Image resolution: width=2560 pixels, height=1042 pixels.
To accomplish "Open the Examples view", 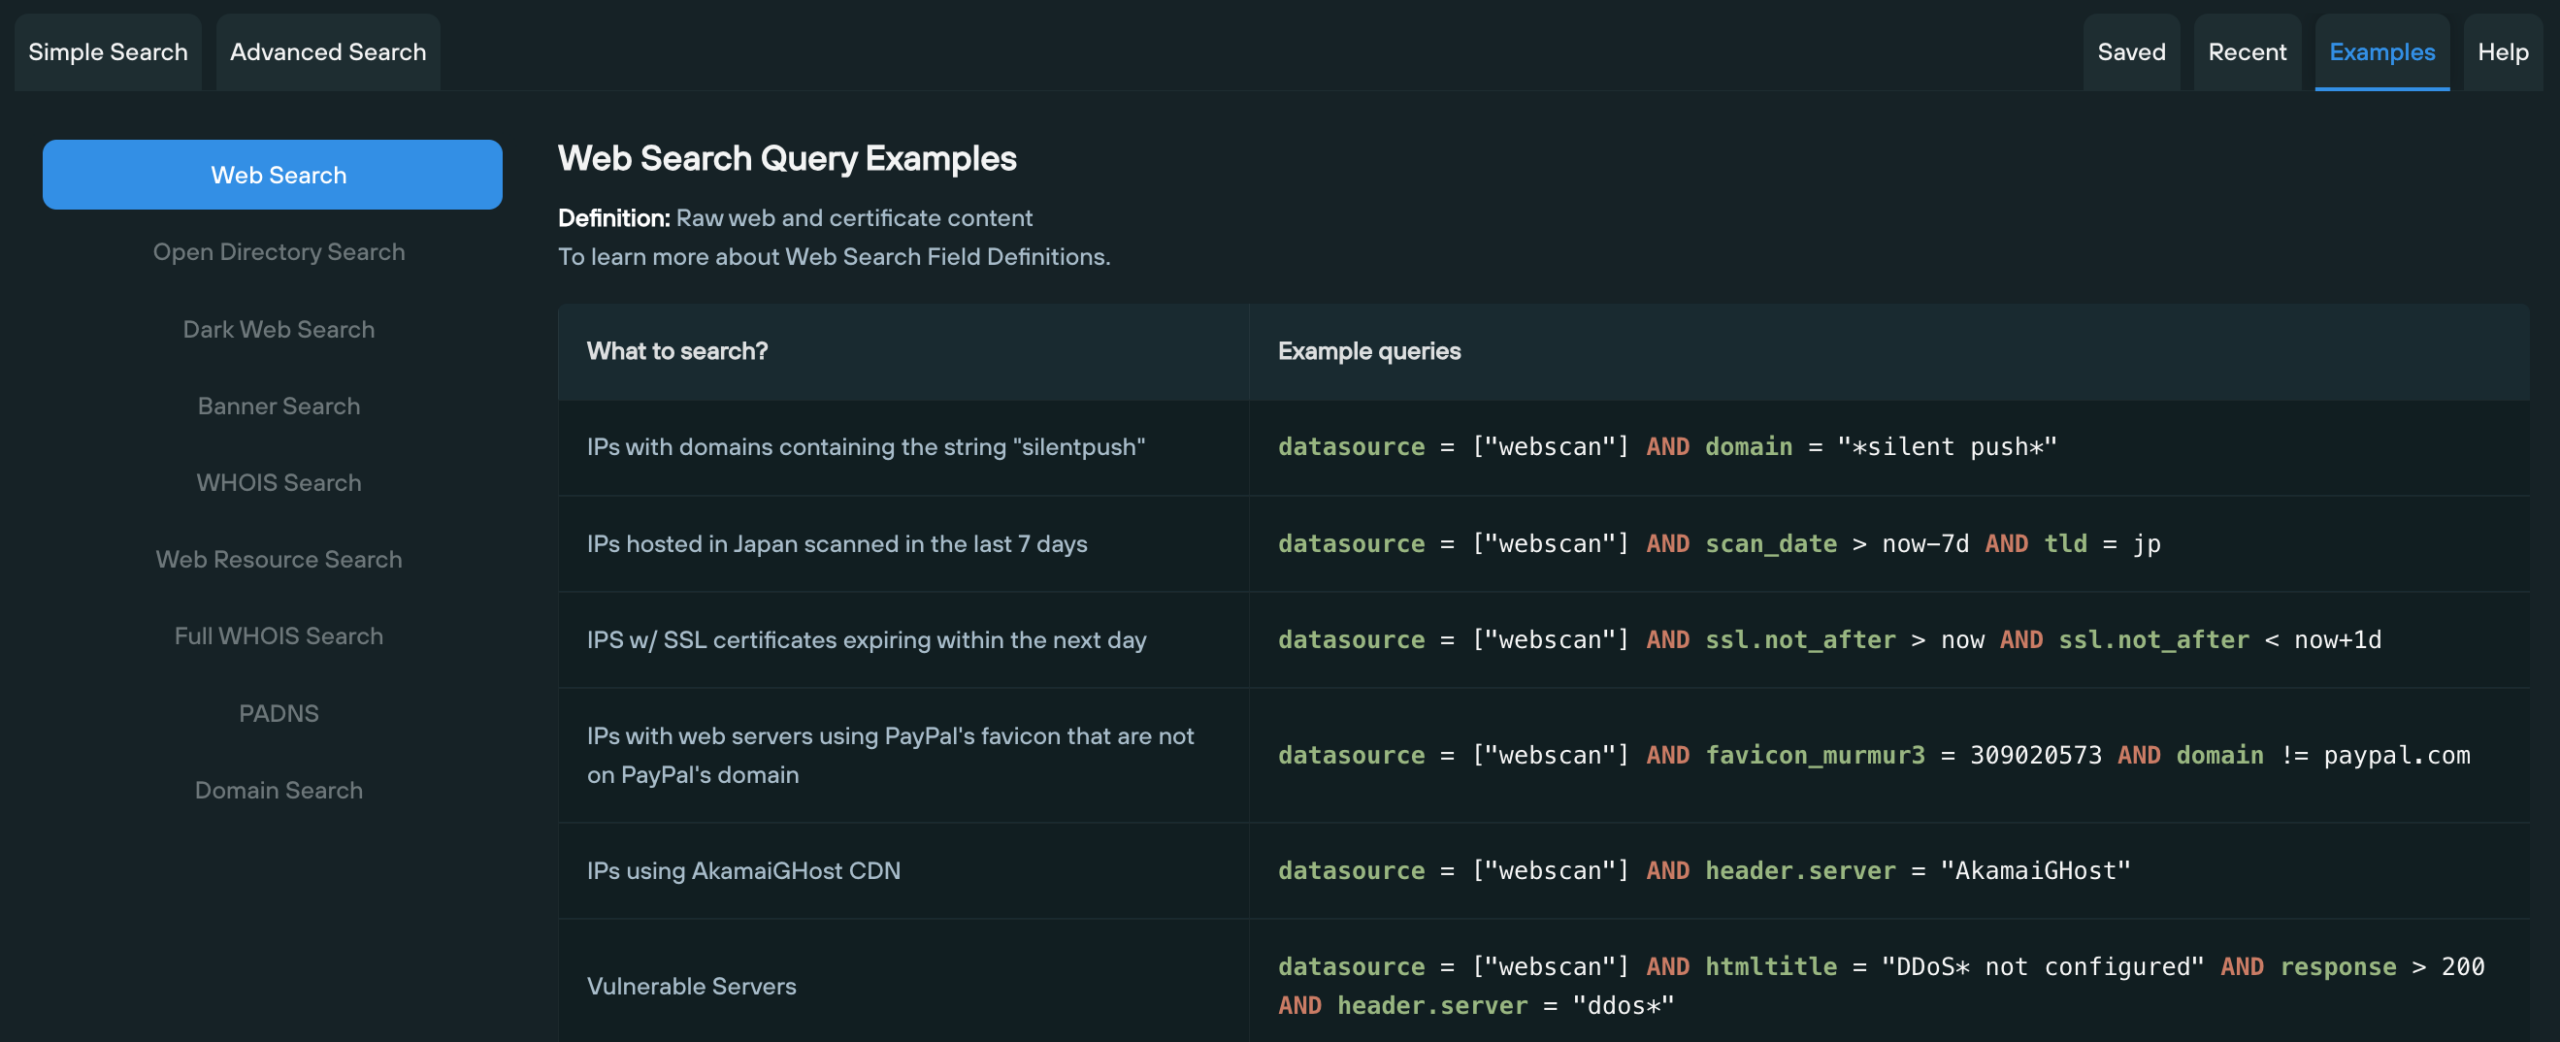I will pyautogui.click(x=2382, y=52).
